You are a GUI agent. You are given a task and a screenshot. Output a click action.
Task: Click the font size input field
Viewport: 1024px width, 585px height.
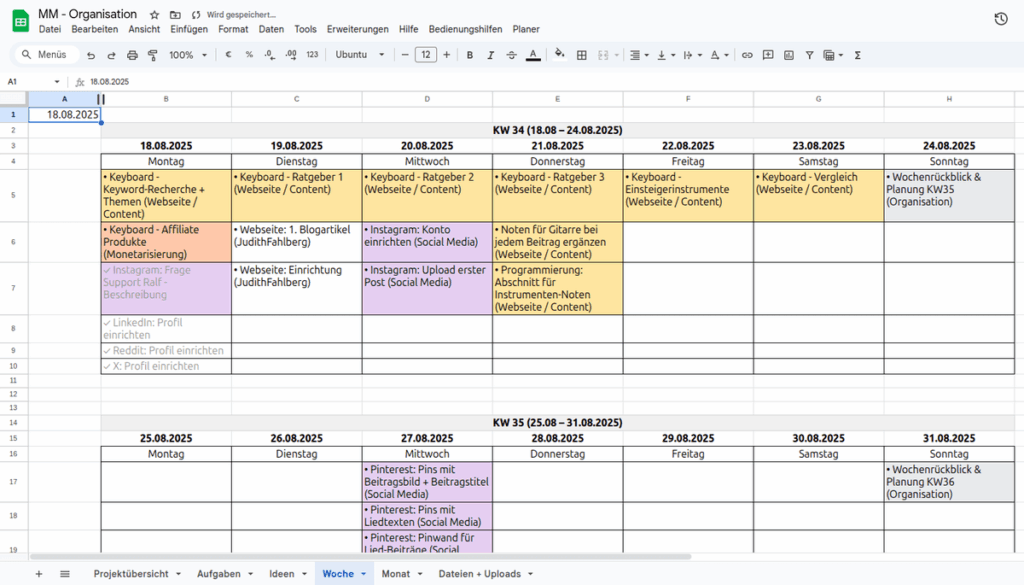(x=425, y=55)
